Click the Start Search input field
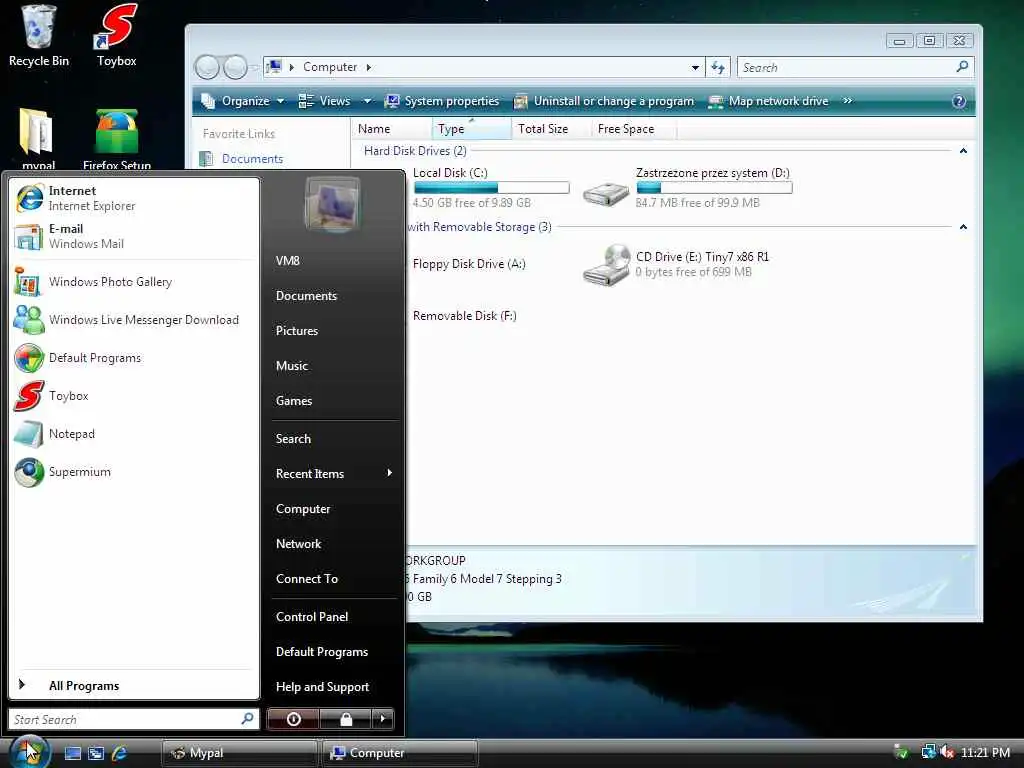Screen dimensions: 1024x768 [x=134, y=719]
